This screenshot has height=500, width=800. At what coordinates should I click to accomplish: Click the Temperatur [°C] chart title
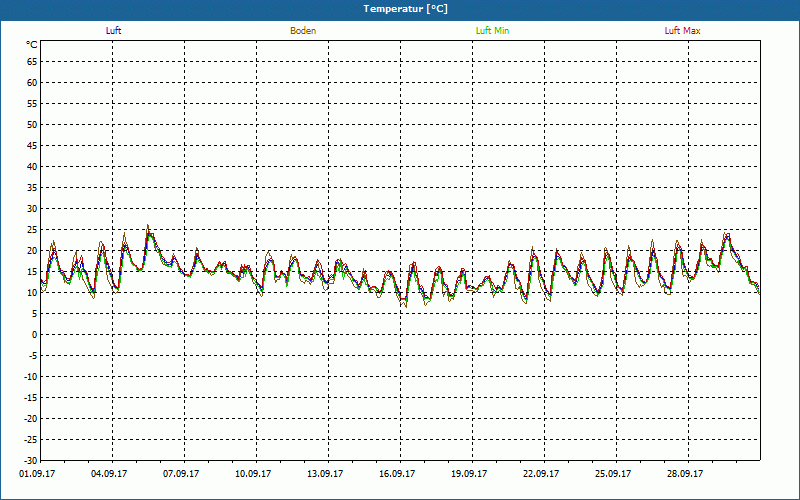(x=406, y=9)
